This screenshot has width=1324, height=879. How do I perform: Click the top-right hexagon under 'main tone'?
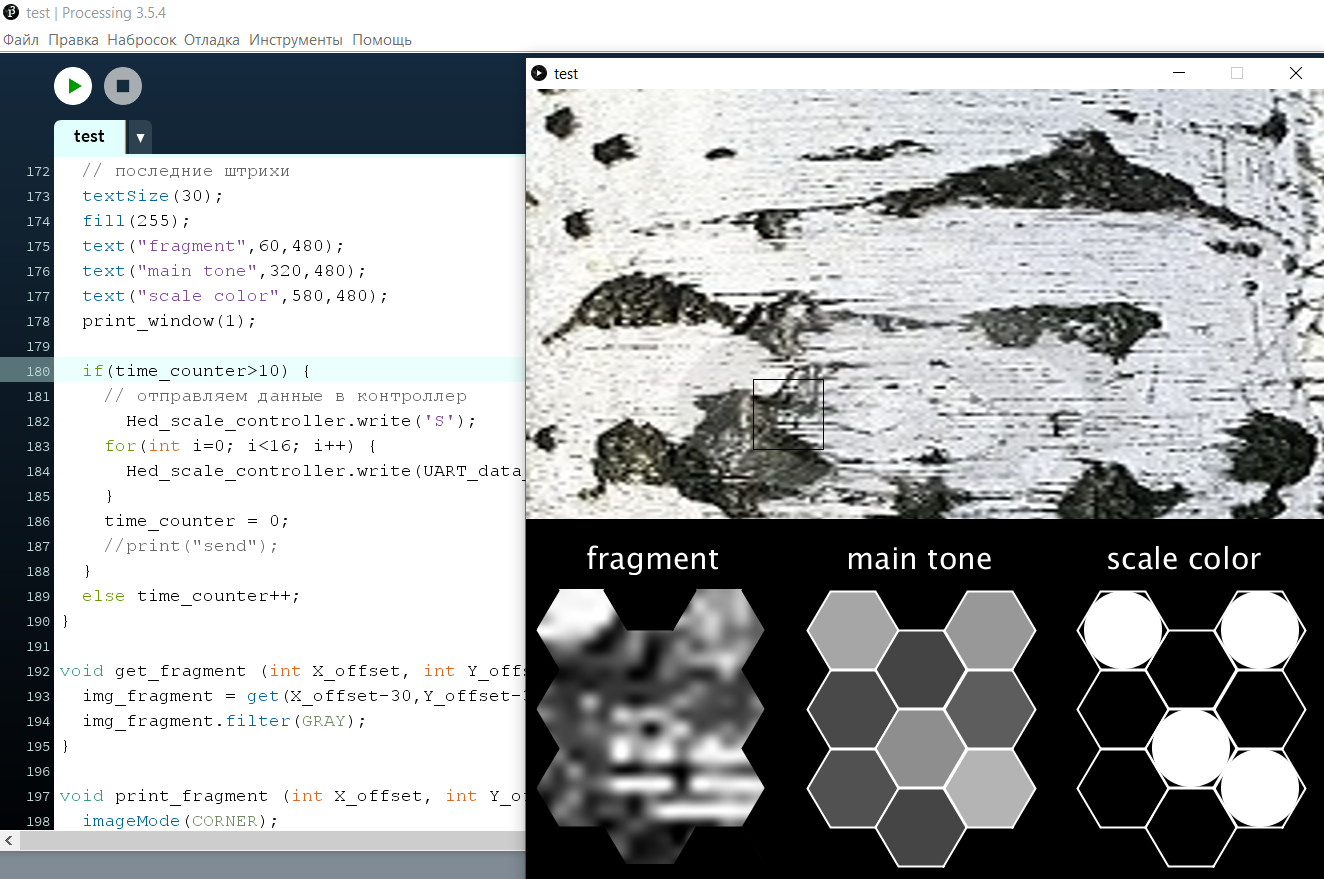989,631
